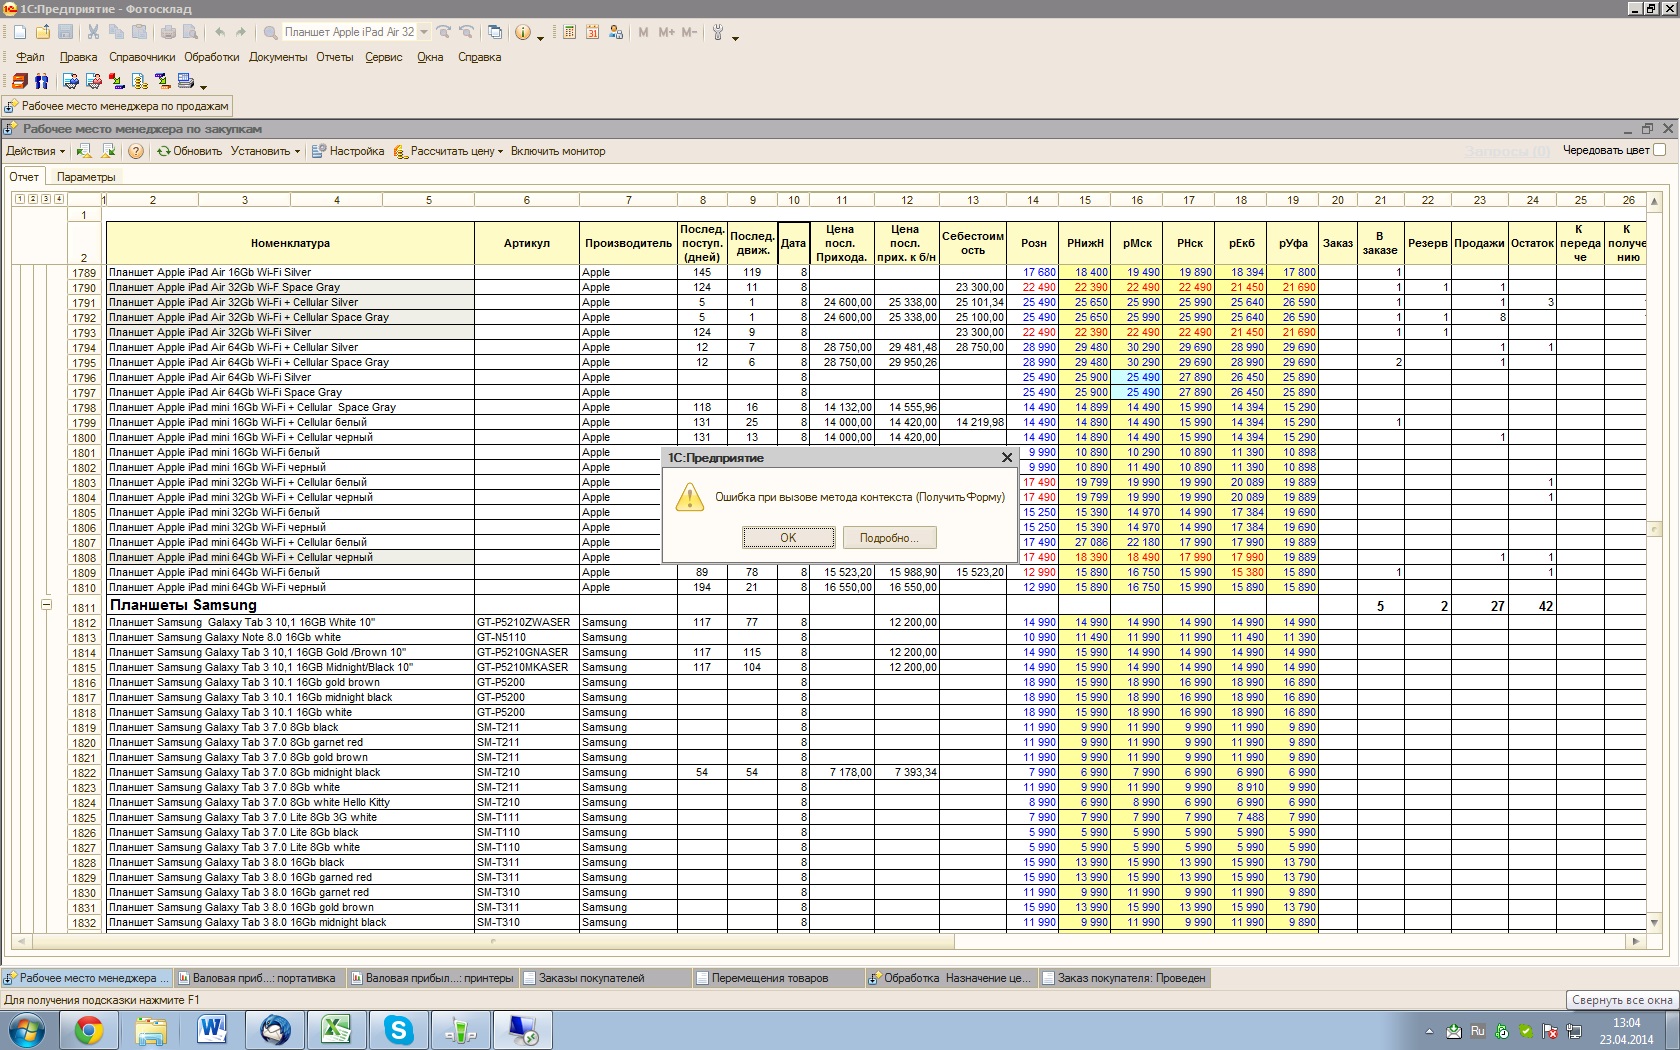Viewport: 1680px width, 1050px height.
Task: Click the user list icon near calendar
Action: [x=615, y=32]
